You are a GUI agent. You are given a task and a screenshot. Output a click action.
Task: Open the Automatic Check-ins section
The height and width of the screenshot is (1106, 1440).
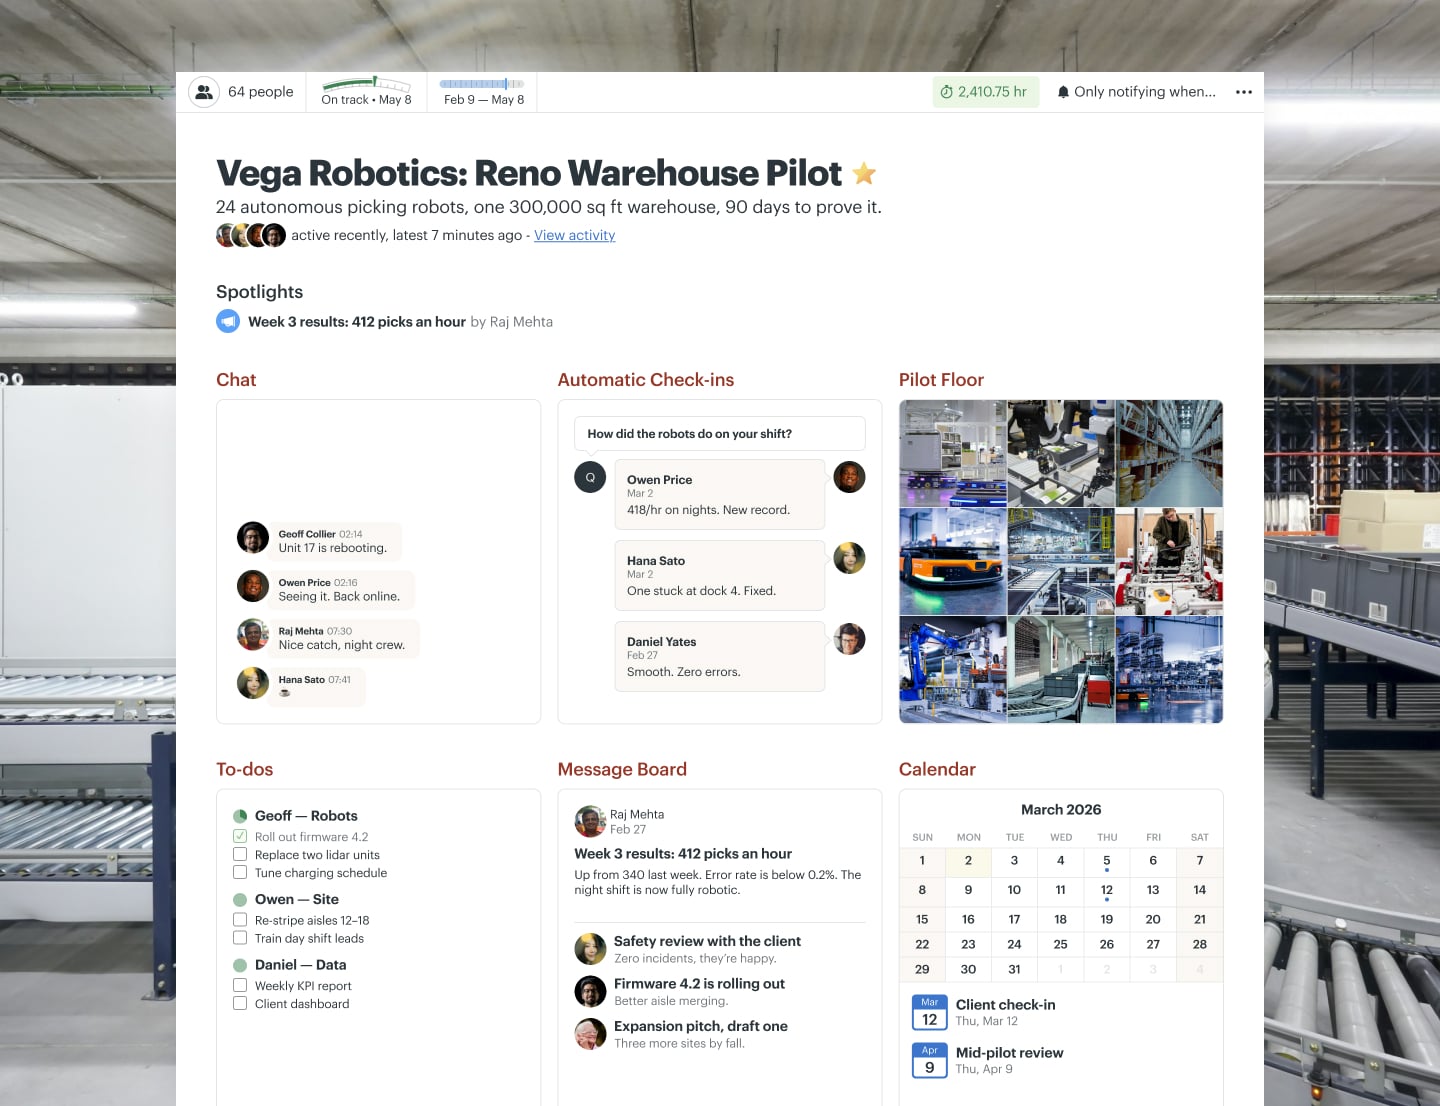click(x=646, y=380)
